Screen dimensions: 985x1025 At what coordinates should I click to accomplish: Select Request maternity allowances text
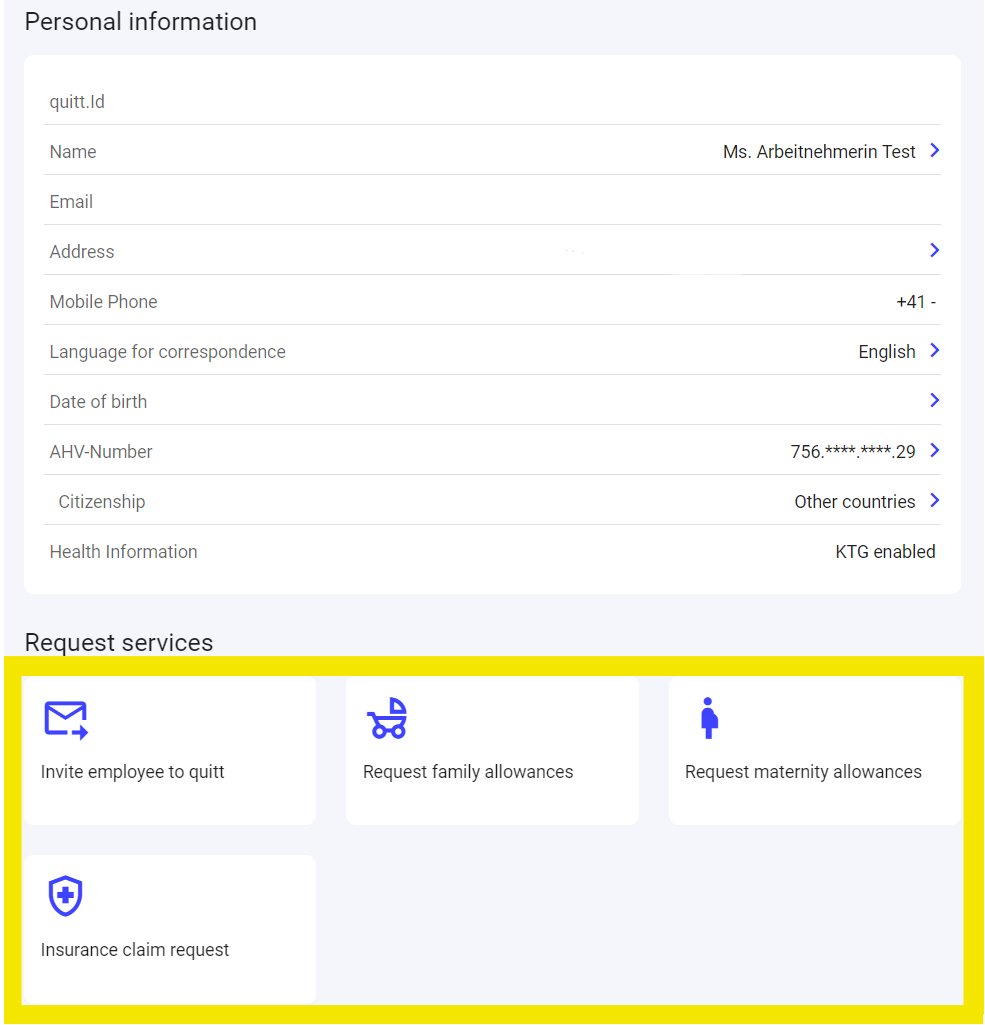(x=803, y=772)
